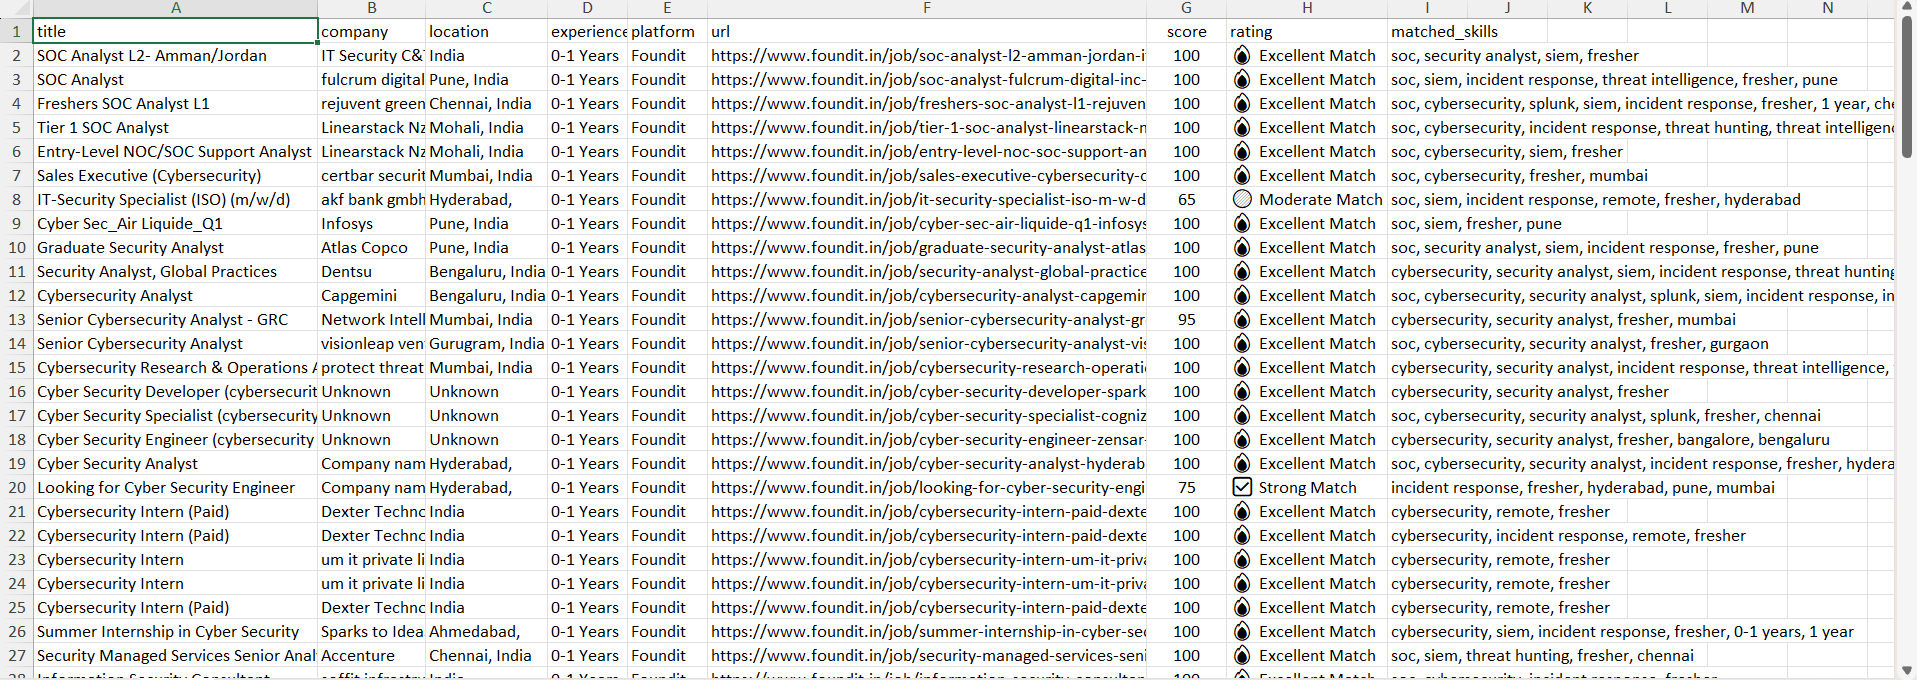Select the 'score' header cell
The width and height of the screenshot is (1917, 680).
[1186, 32]
